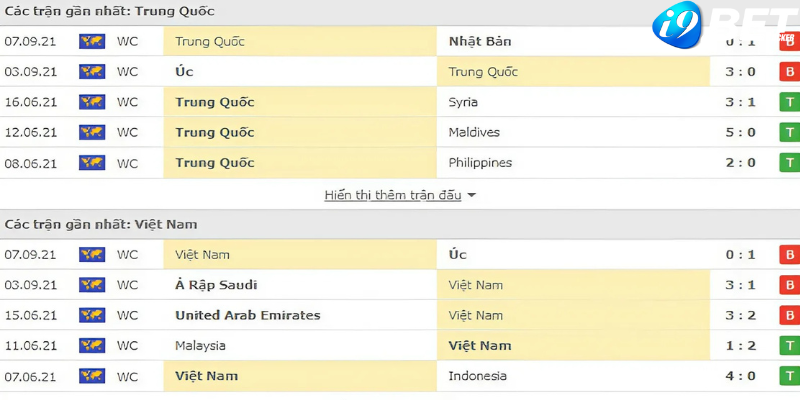This screenshot has width=800, height=400.
Task: Click the flag icon in the Úc vs Trung Quốc row
Action: click(x=92, y=72)
